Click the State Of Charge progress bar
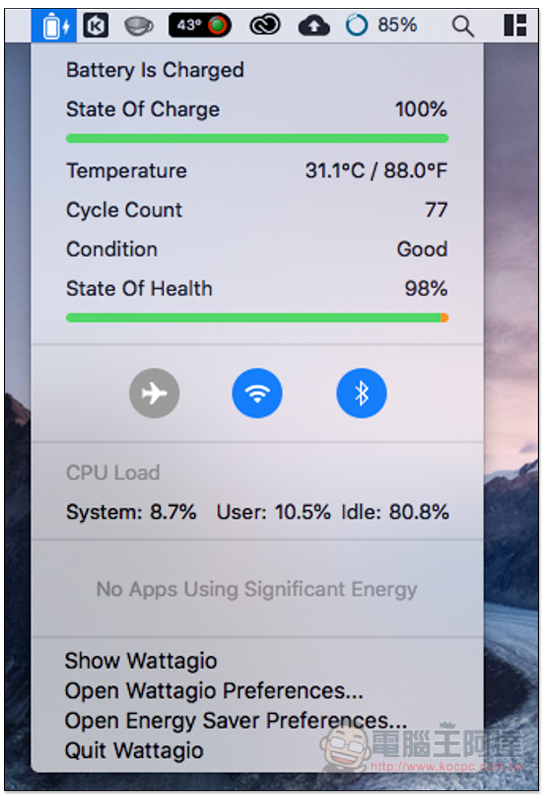Image resolution: width=543 pixels, height=800 pixels. tap(257, 138)
